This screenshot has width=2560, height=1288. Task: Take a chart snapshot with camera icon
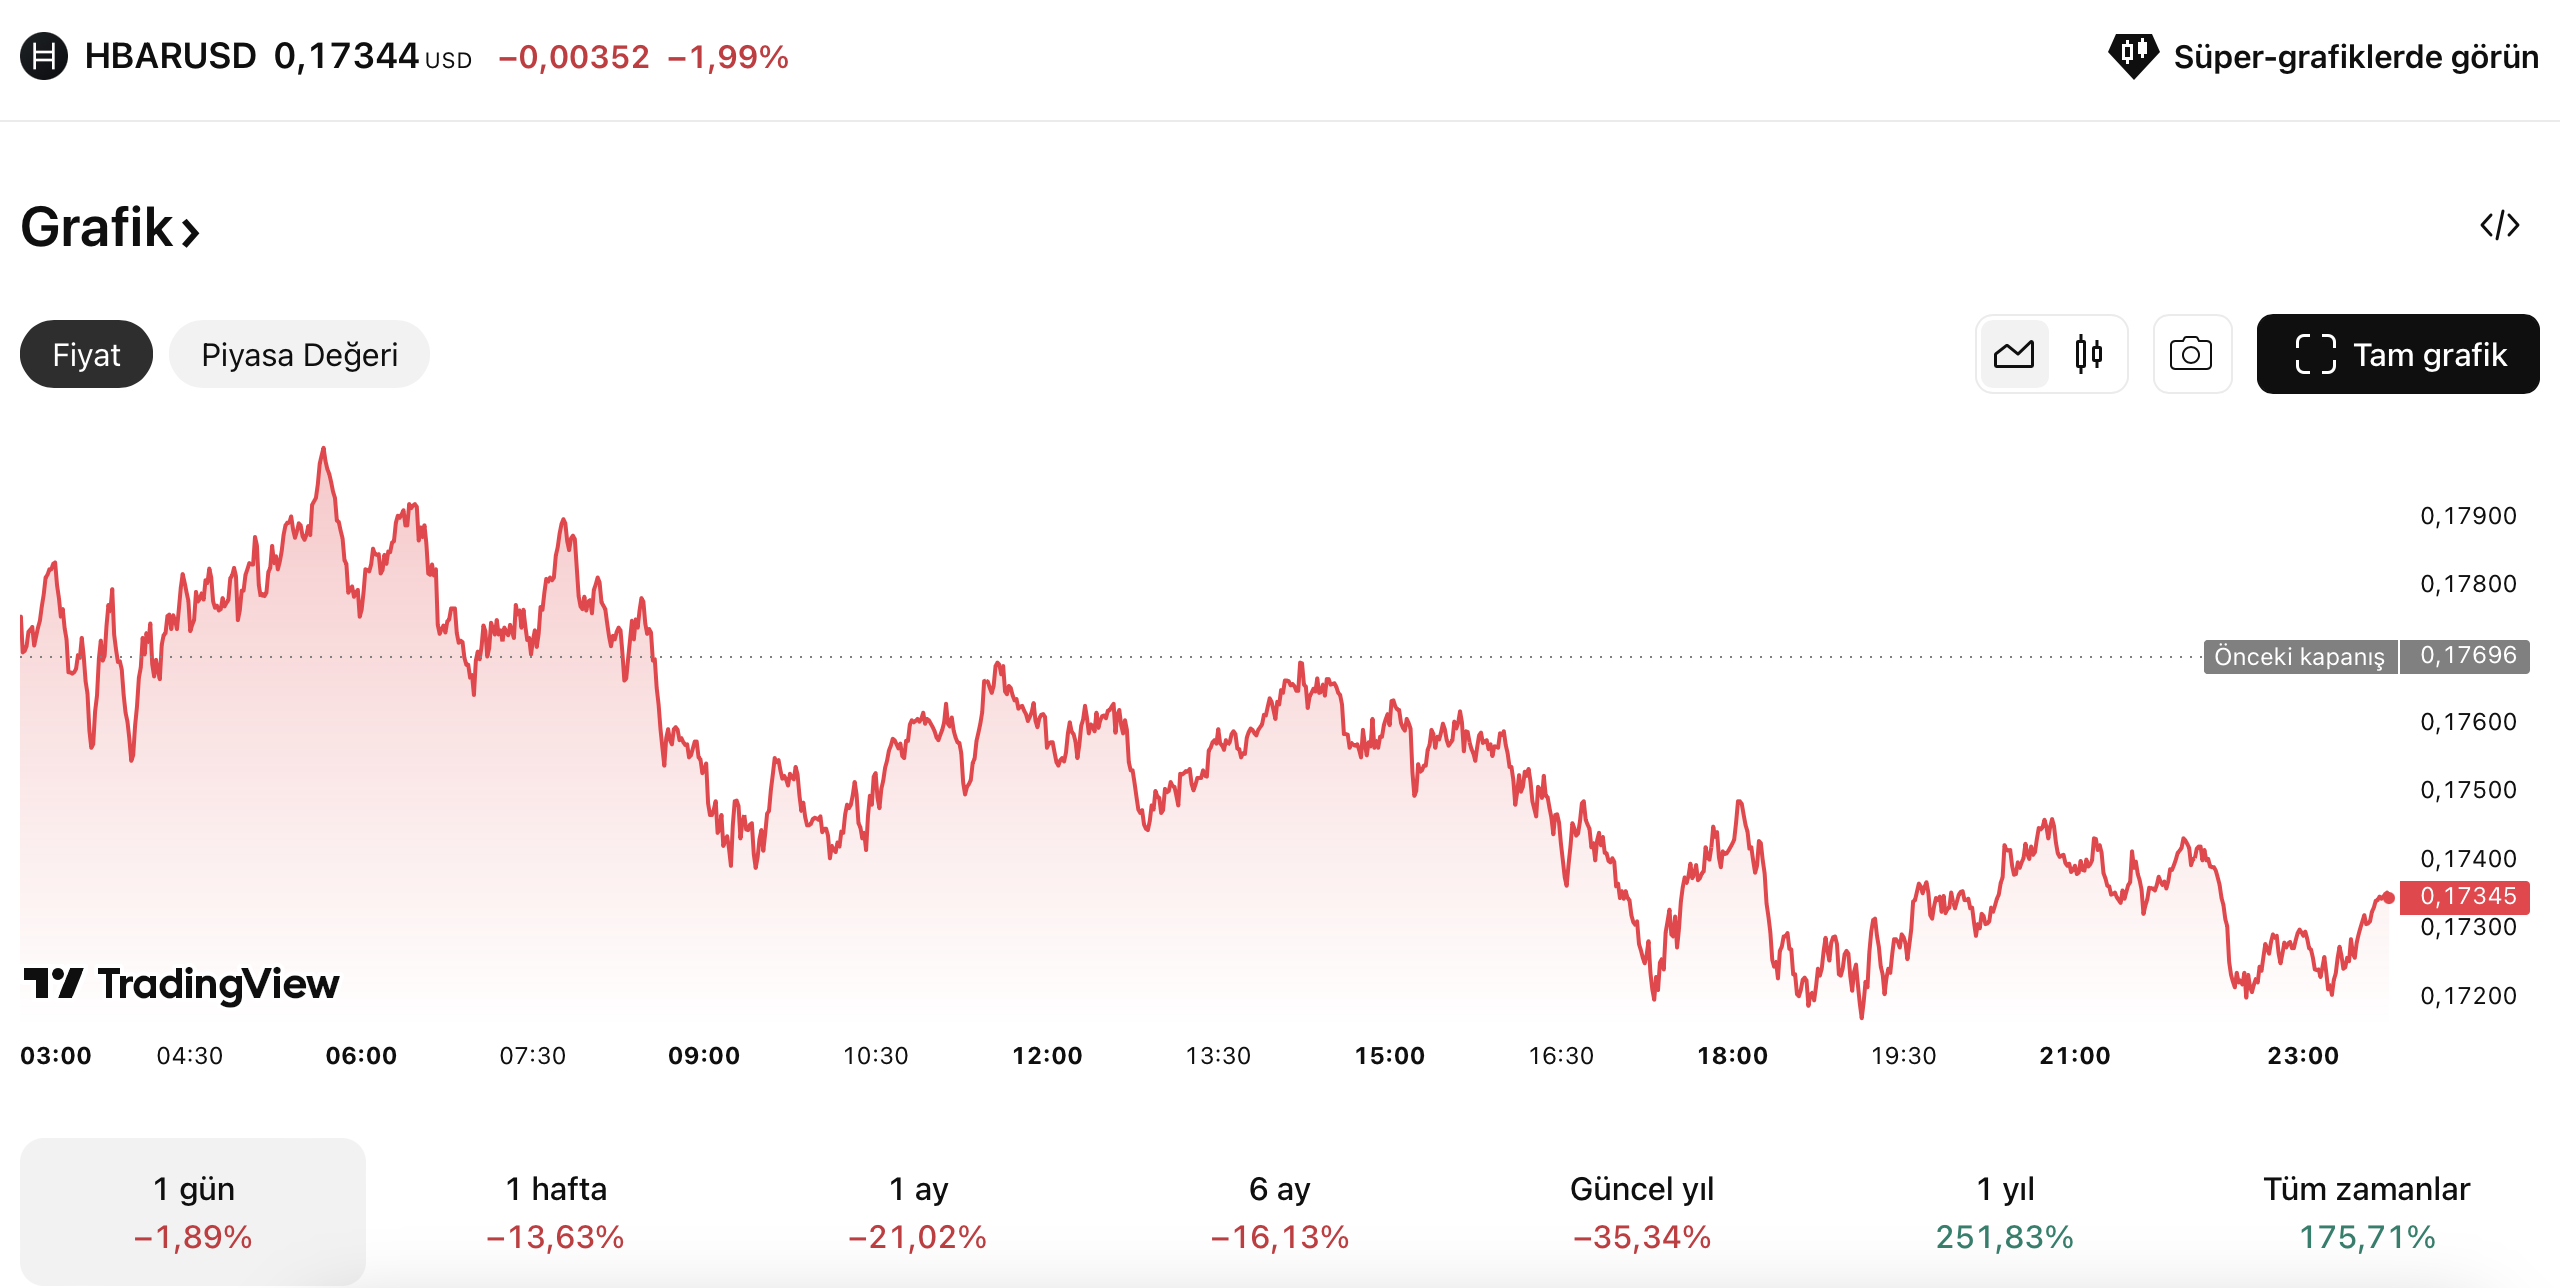pos(2191,354)
